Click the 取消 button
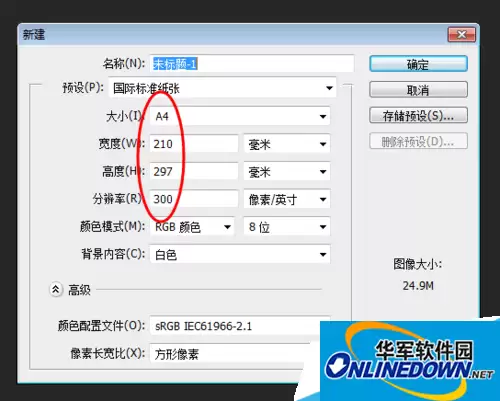This screenshot has width=500, height=401. (x=418, y=90)
